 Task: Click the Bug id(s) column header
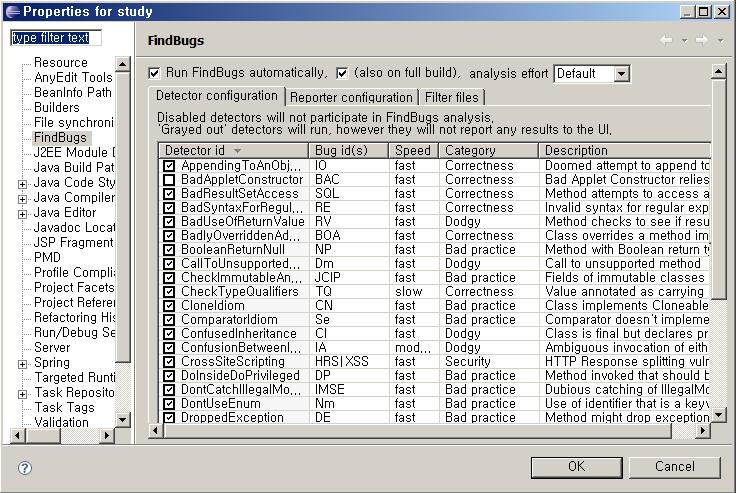tap(349, 150)
